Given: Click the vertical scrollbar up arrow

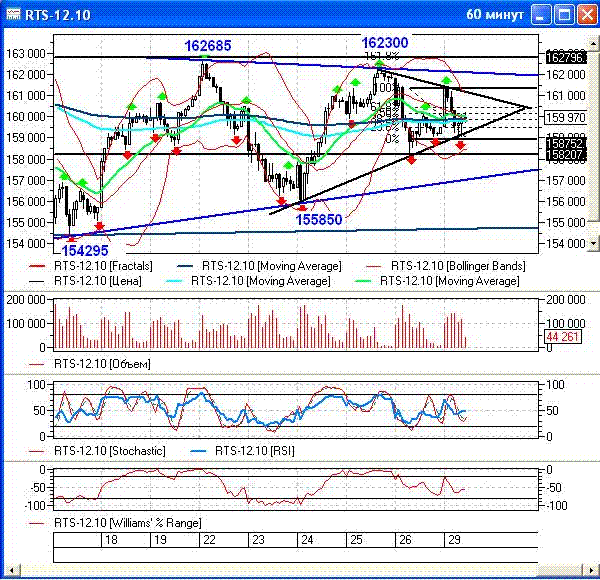Looking at the screenshot, I should point(593,43).
